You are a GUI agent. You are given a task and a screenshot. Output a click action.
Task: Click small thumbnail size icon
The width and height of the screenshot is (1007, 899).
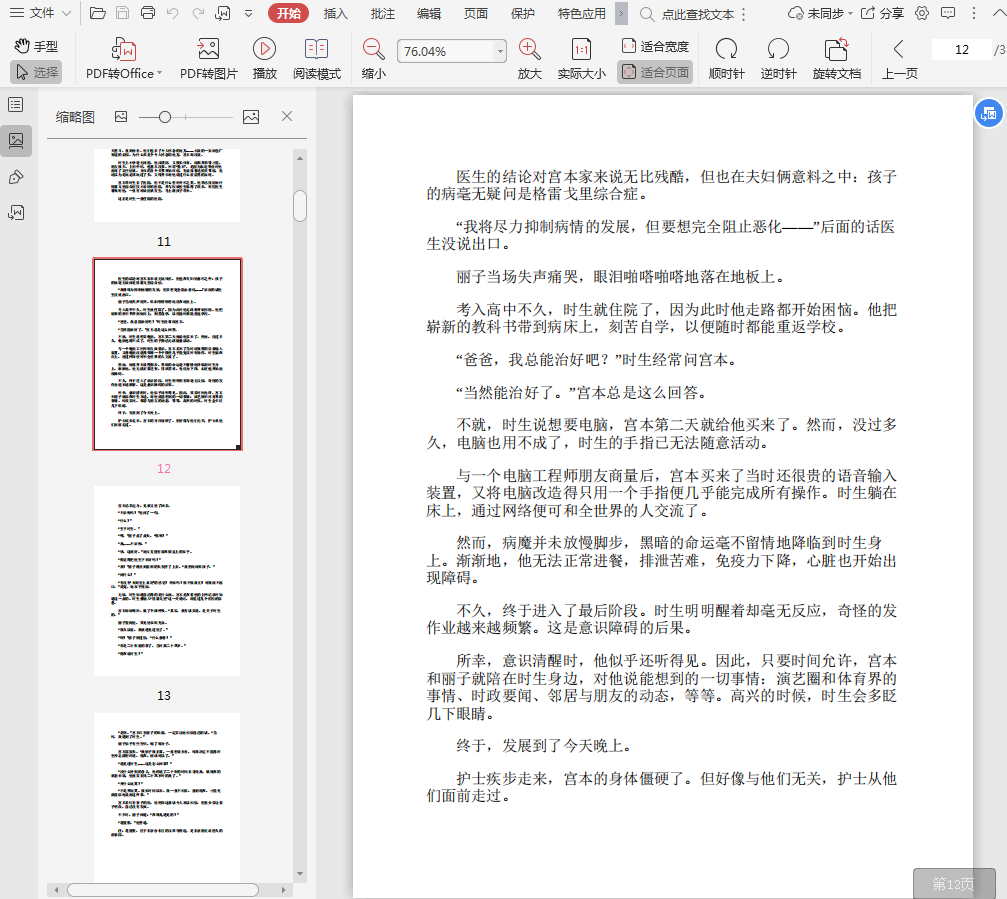click(121, 116)
